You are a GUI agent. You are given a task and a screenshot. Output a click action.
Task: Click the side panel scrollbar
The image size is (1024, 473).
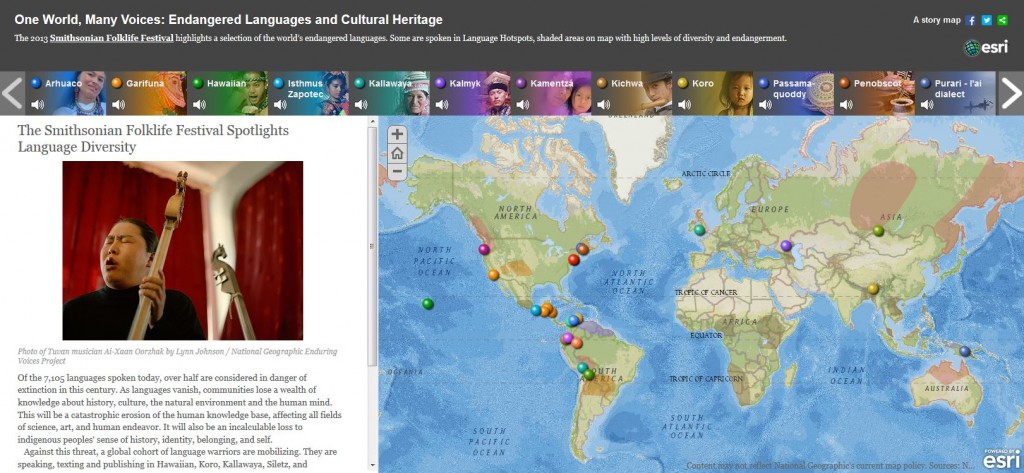[x=372, y=246]
